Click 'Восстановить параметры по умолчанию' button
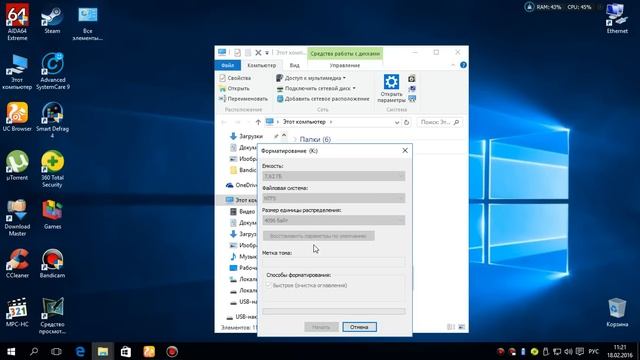This screenshot has height=360, width=640. click(x=318, y=236)
